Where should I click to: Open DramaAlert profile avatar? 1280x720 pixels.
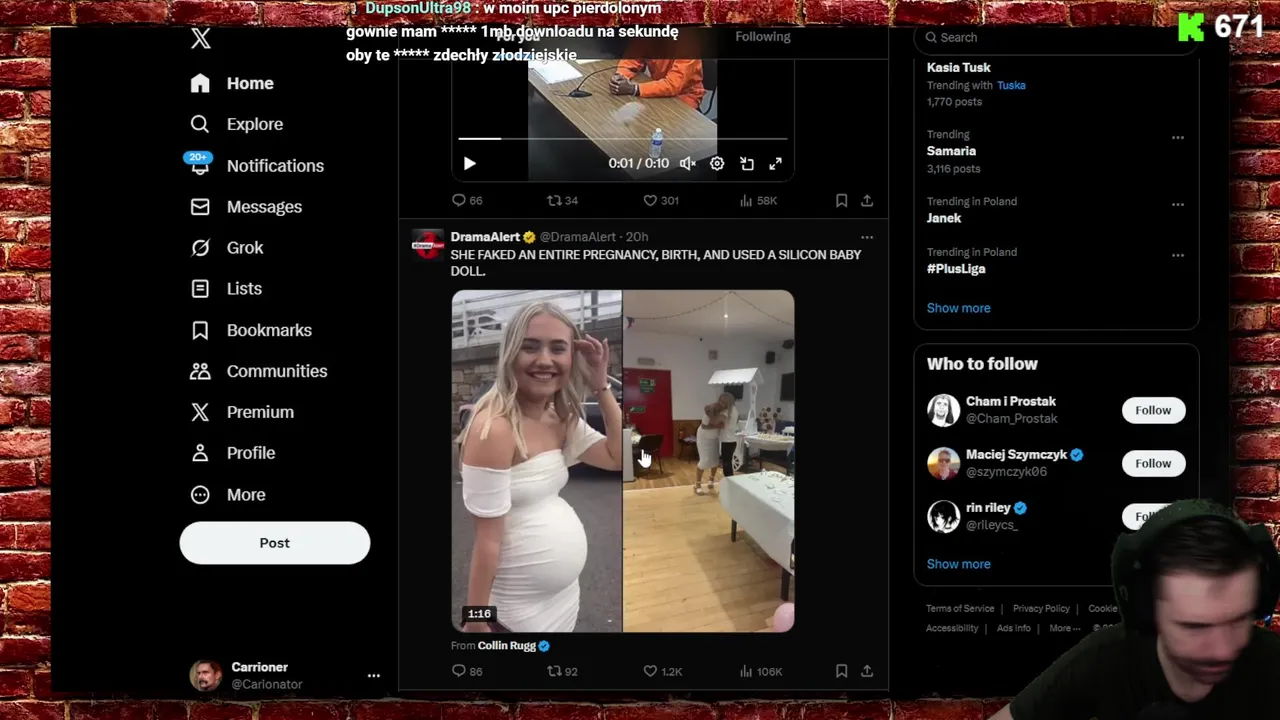428,244
